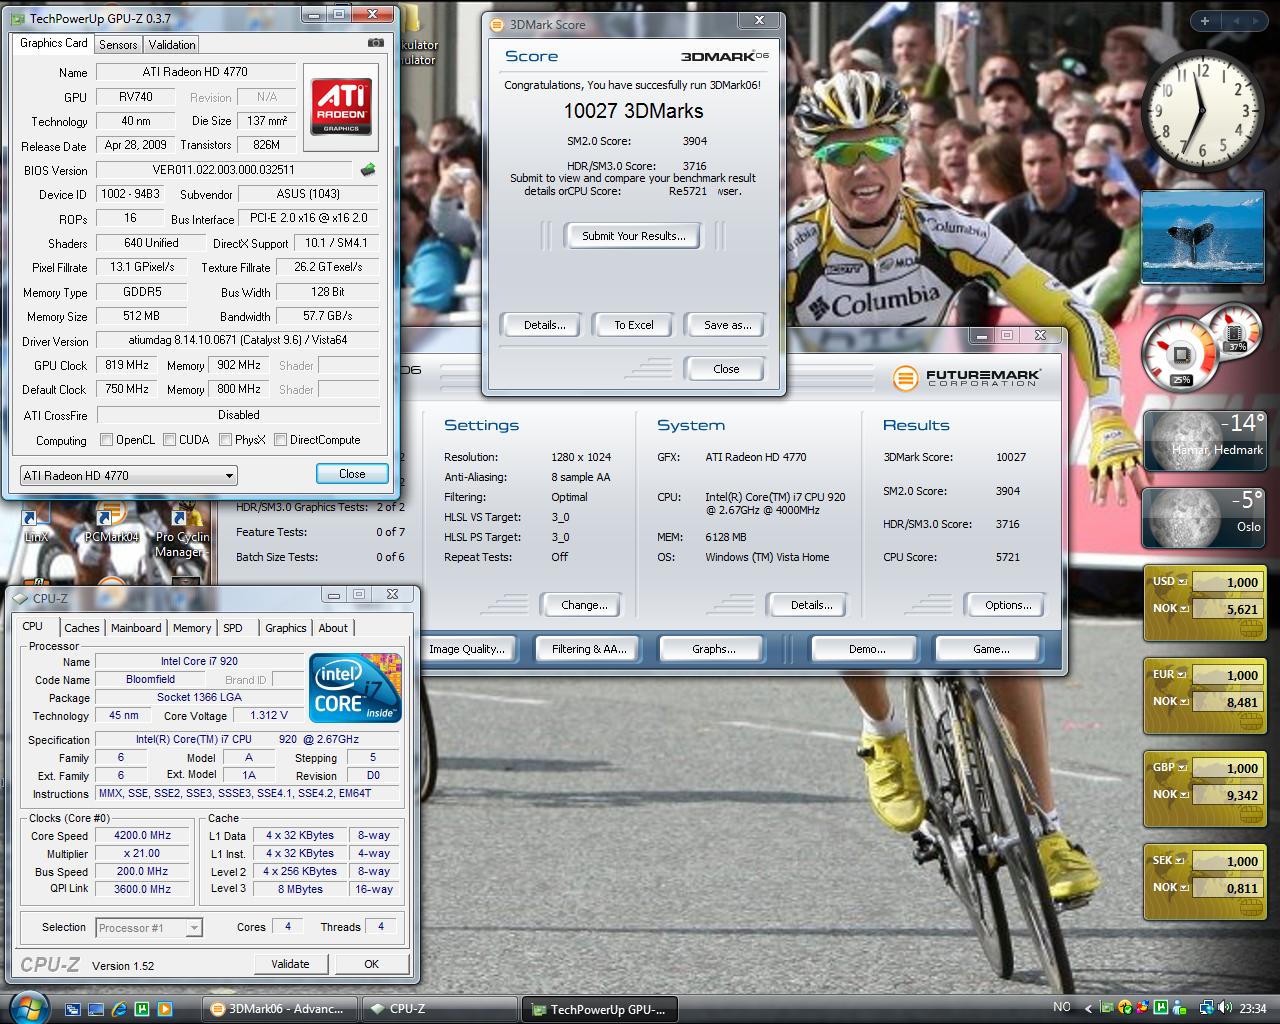
Task: Click Change... under Settings in 3DMark06
Action: point(584,605)
